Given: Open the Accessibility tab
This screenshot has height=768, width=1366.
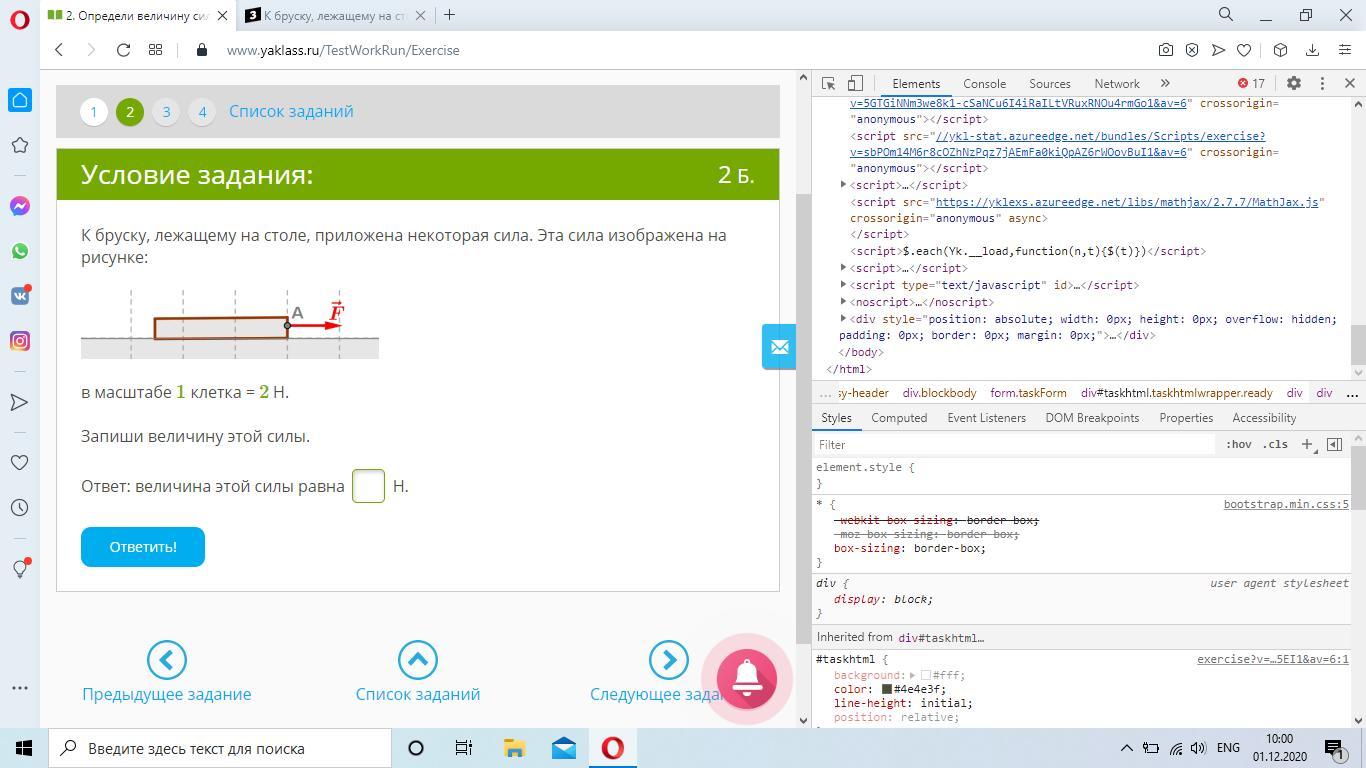Looking at the screenshot, I should 1264,418.
